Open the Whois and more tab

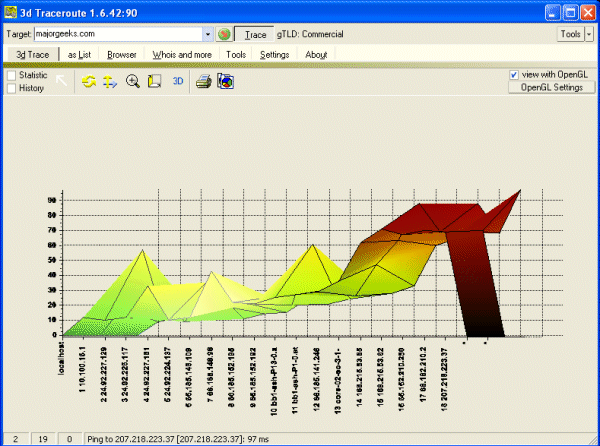182,54
